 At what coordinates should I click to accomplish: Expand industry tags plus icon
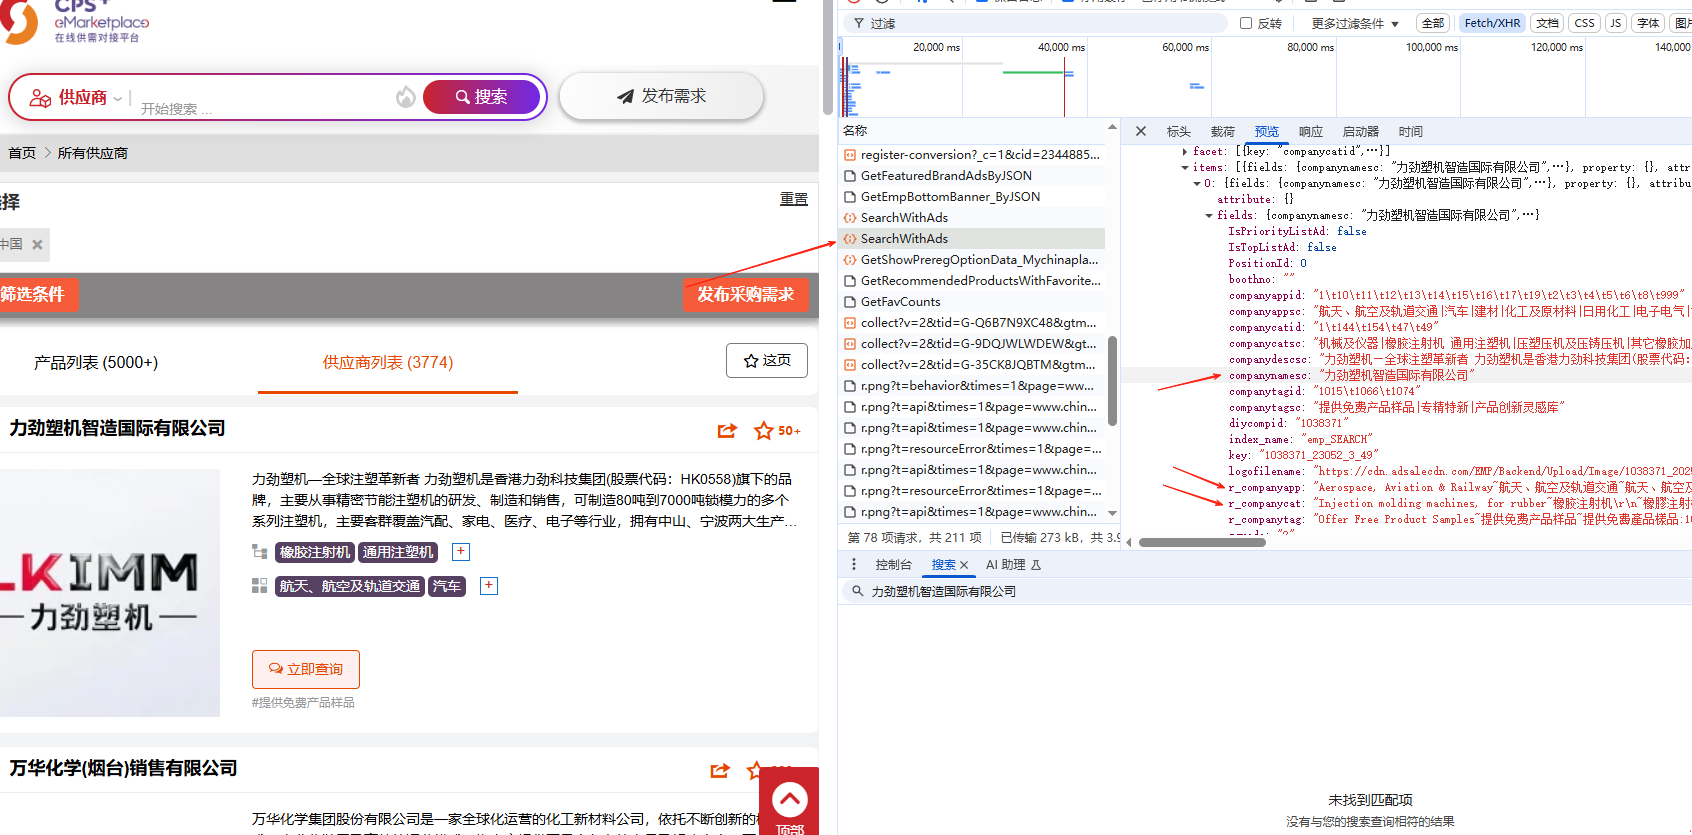pyautogui.click(x=489, y=585)
